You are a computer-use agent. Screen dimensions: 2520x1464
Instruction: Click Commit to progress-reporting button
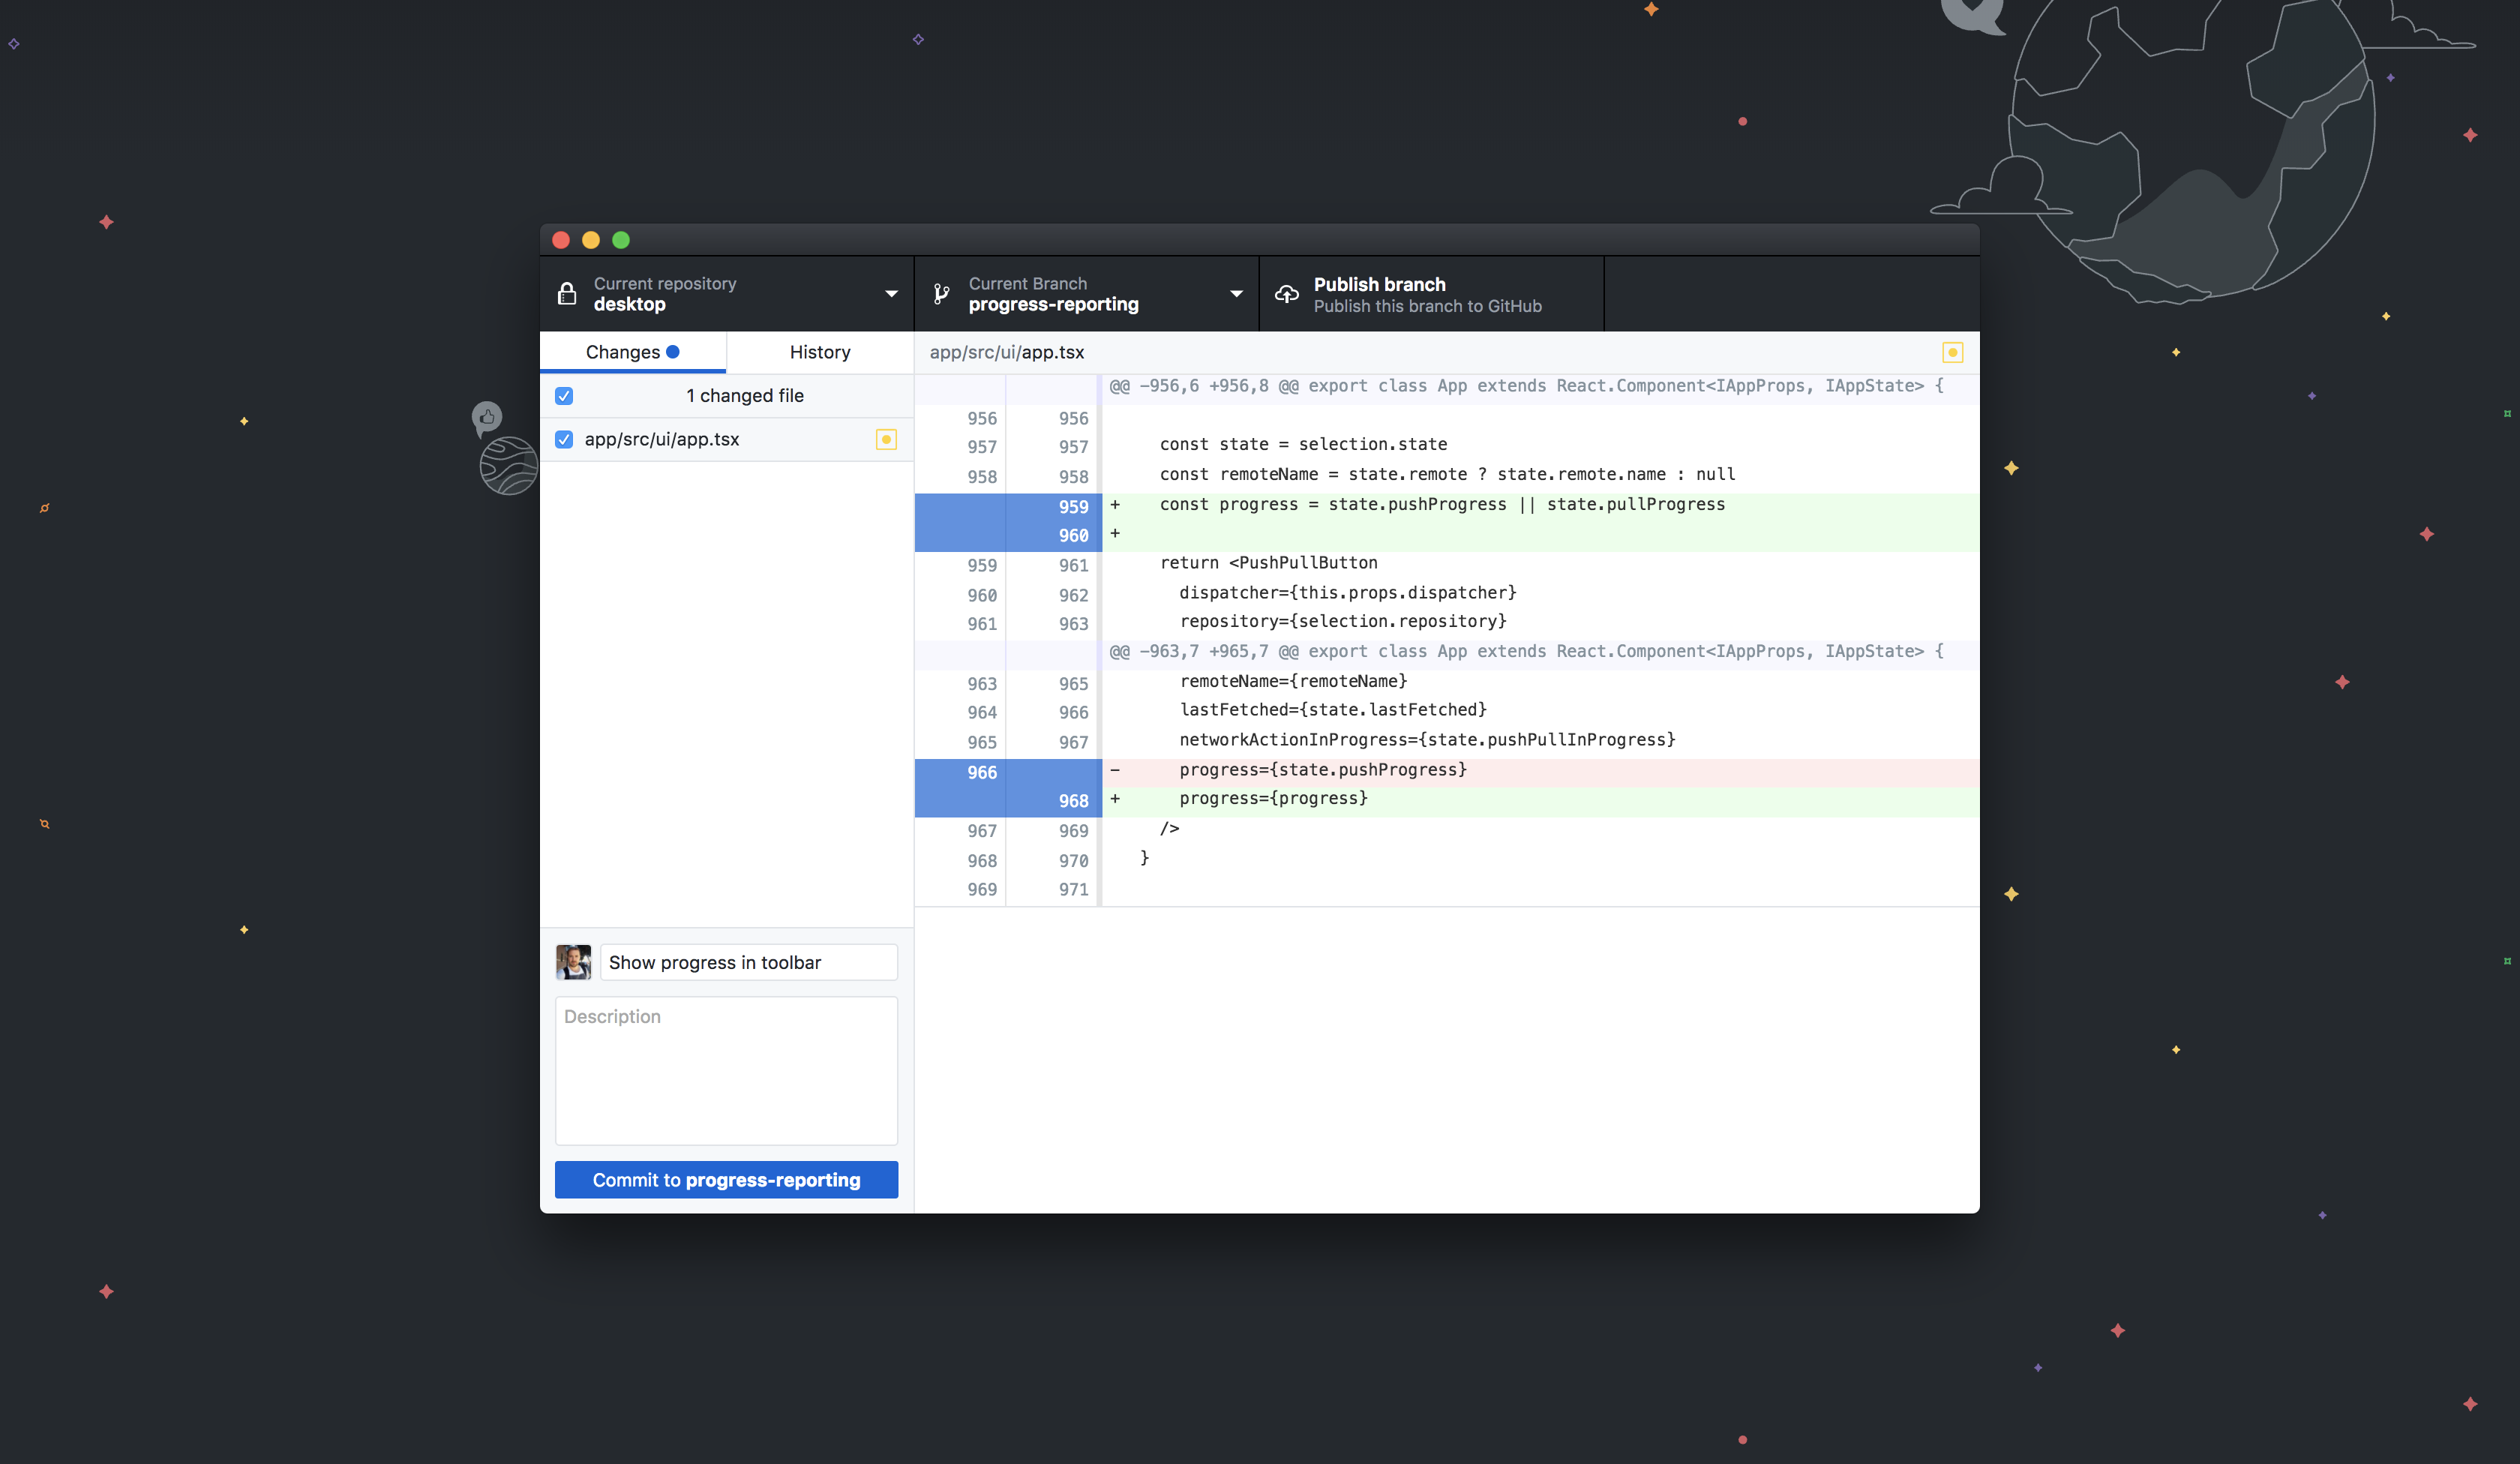click(726, 1180)
